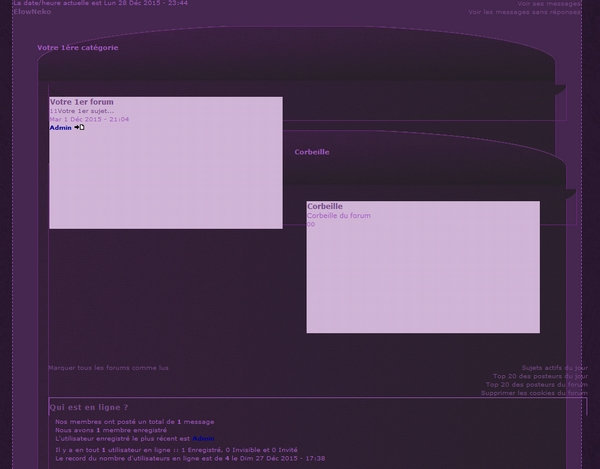
Task: Click 'Voir les messages sans réponses'
Action: [x=525, y=12]
